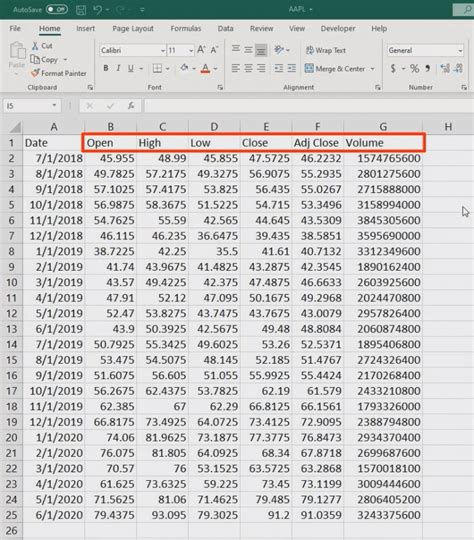The height and width of the screenshot is (540, 474).
Task: Click the Select All corner triangle
Action: click(15, 127)
